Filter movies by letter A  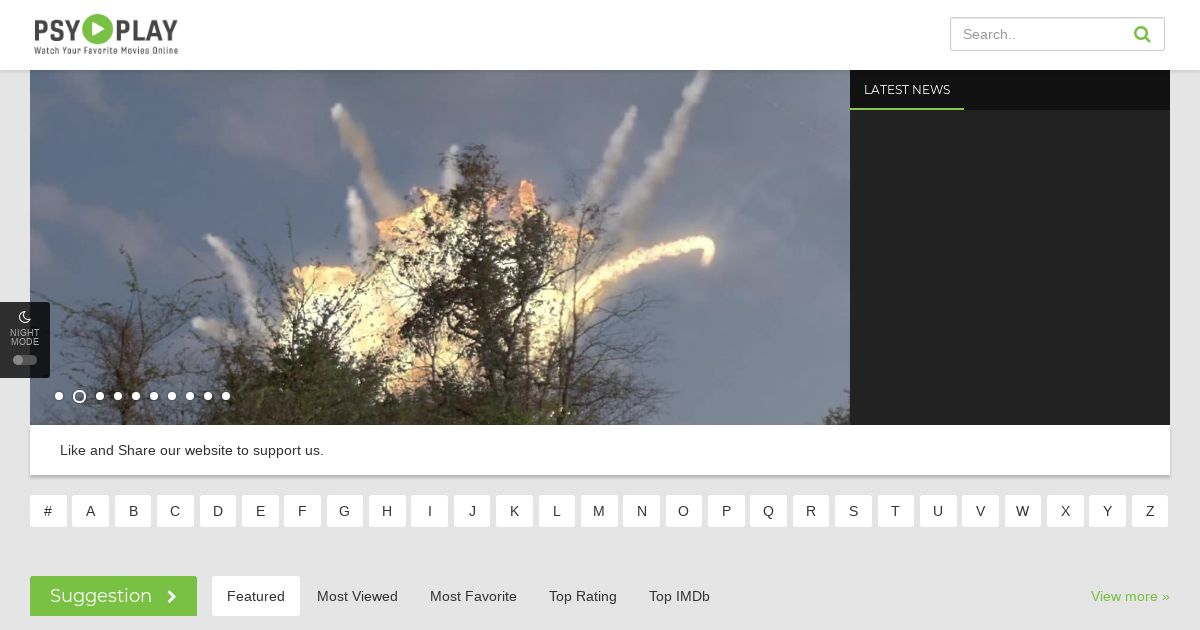coord(90,511)
